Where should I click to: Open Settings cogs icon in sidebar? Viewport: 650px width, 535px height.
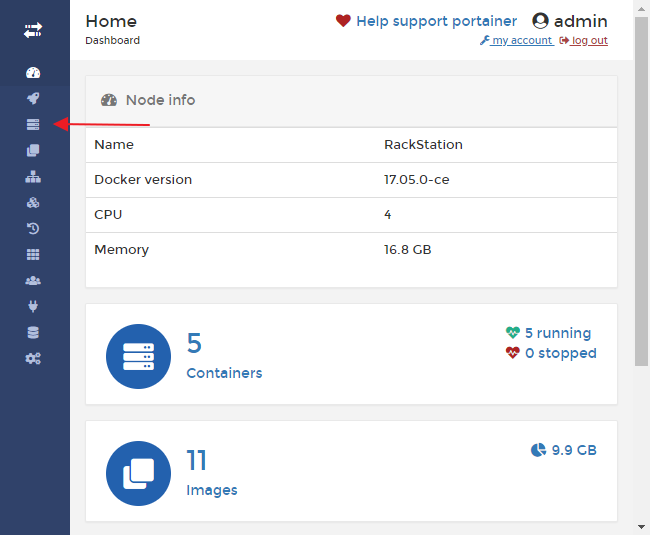click(x=33, y=358)
